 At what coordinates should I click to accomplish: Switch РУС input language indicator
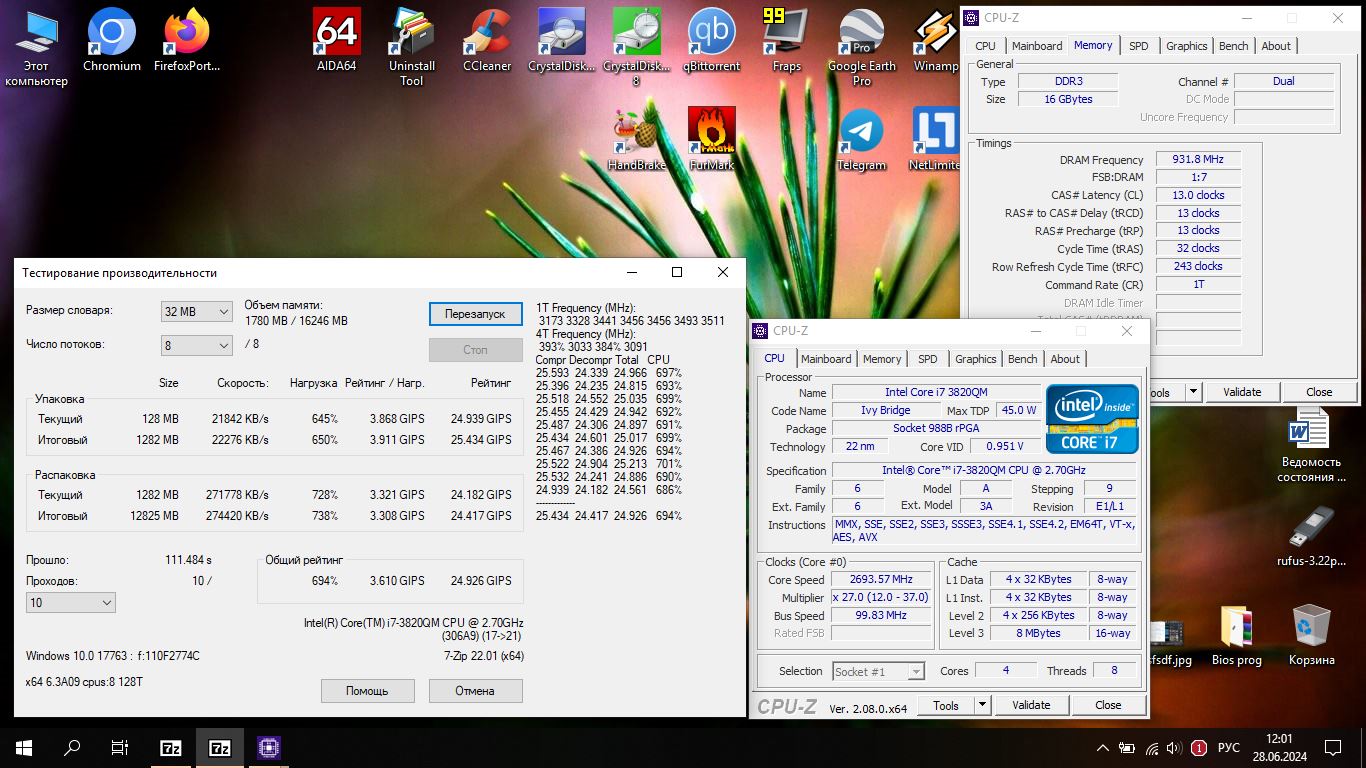(1230, 747)
